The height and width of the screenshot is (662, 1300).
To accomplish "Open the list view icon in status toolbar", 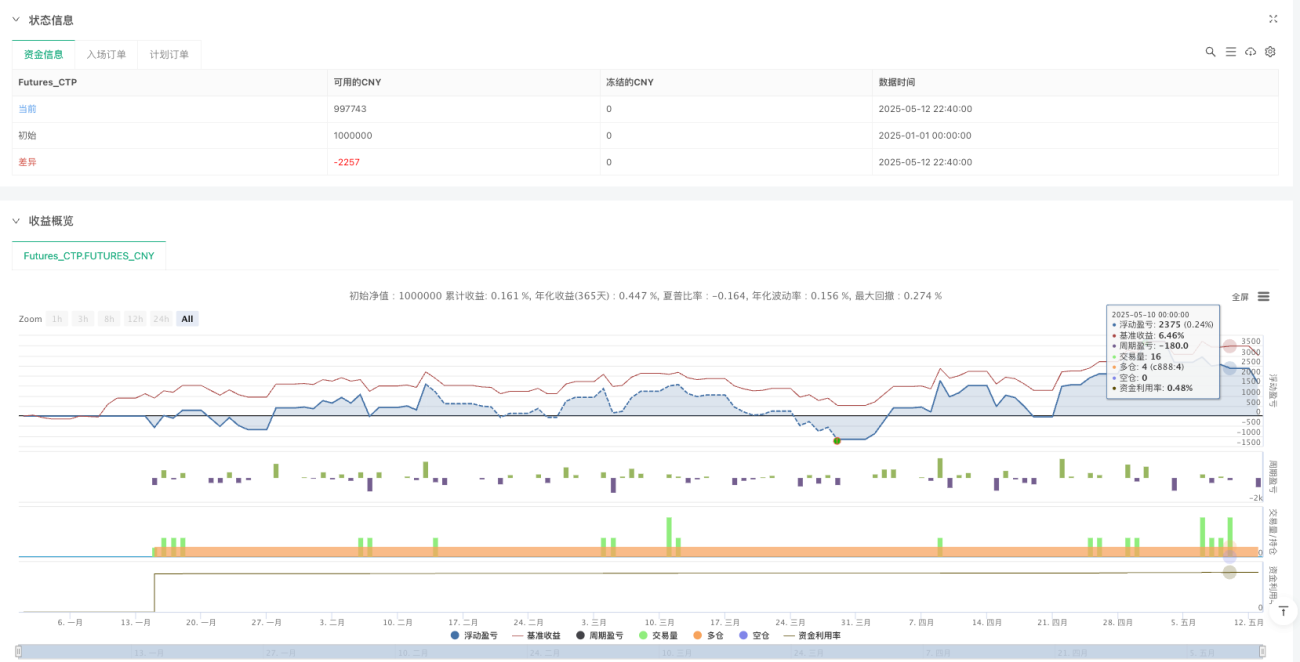I will coord(1230,52).
